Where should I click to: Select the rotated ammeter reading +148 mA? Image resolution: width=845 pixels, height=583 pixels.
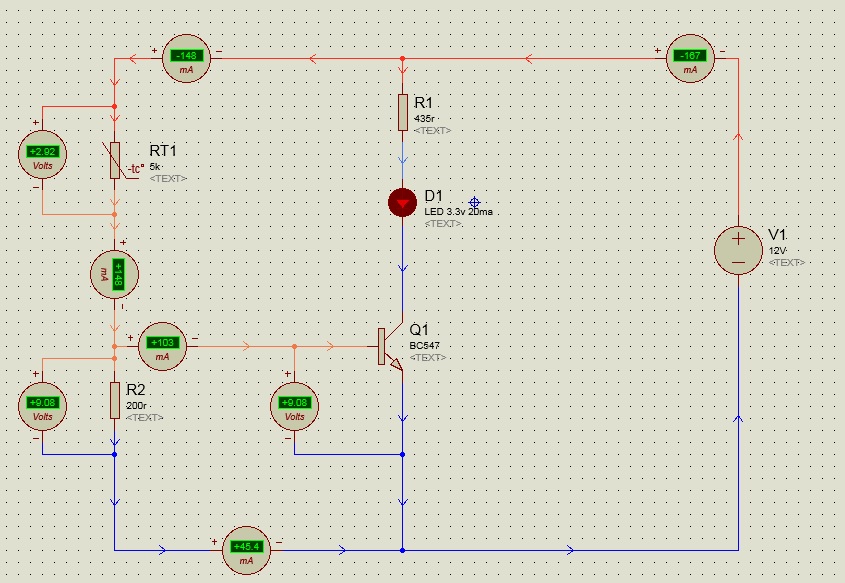tap(114, 274)
